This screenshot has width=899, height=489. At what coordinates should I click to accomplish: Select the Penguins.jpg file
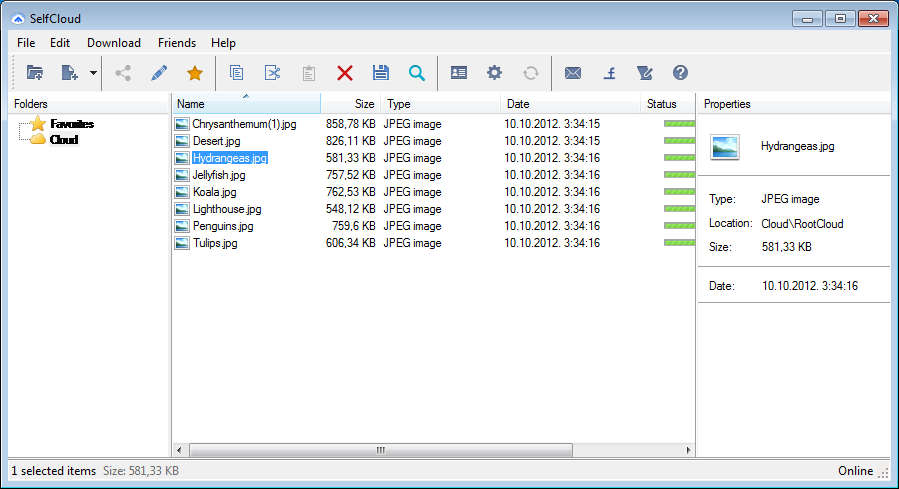click(223, 226)
